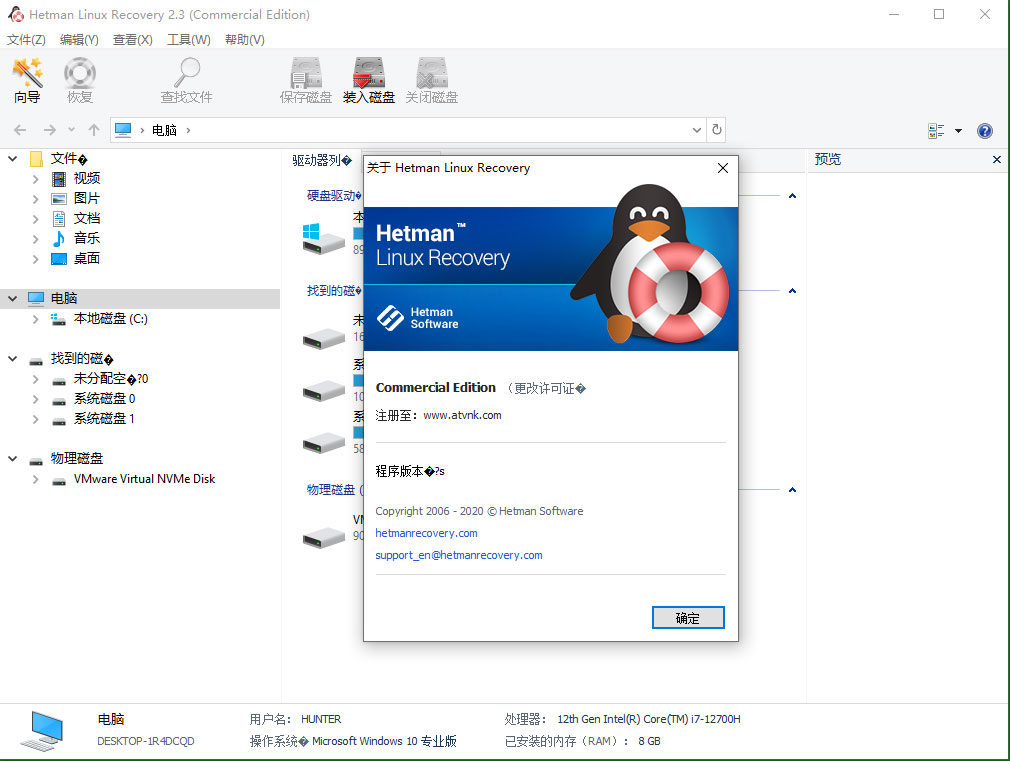Open the 查看(X) menu
1010x761 pixels.
[133, 40]
